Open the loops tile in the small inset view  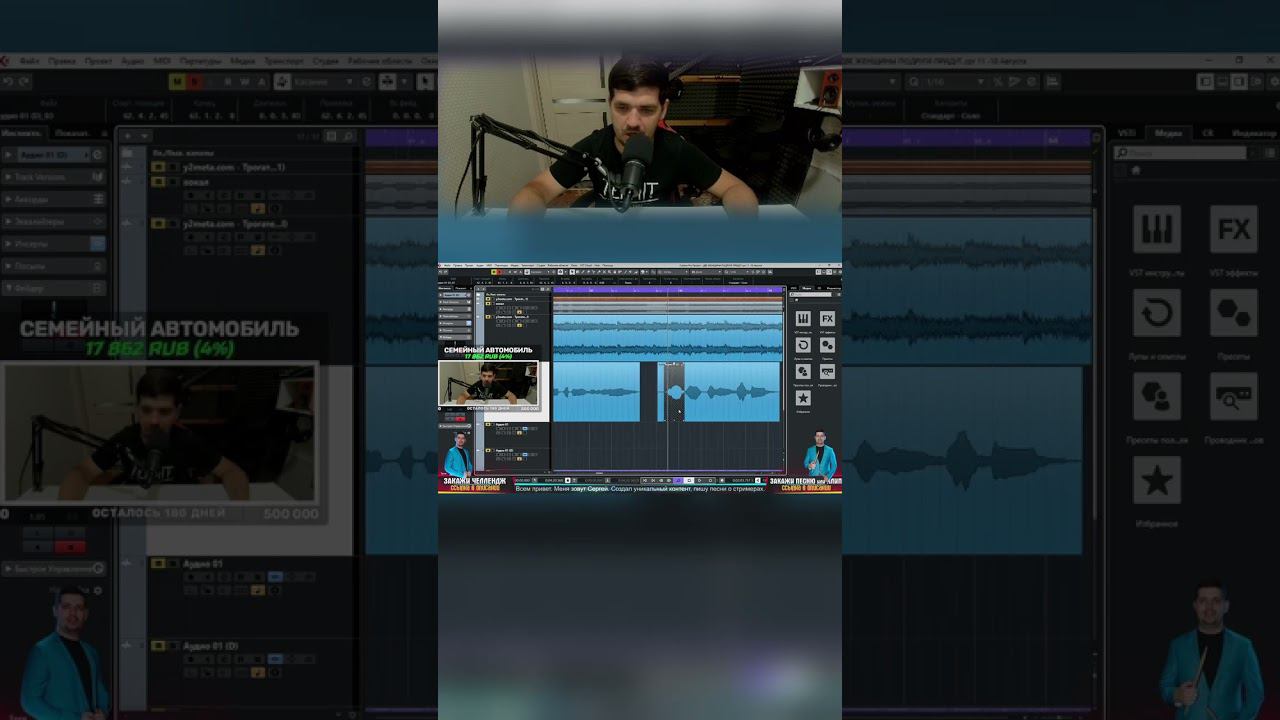click(x=803, y=345)
